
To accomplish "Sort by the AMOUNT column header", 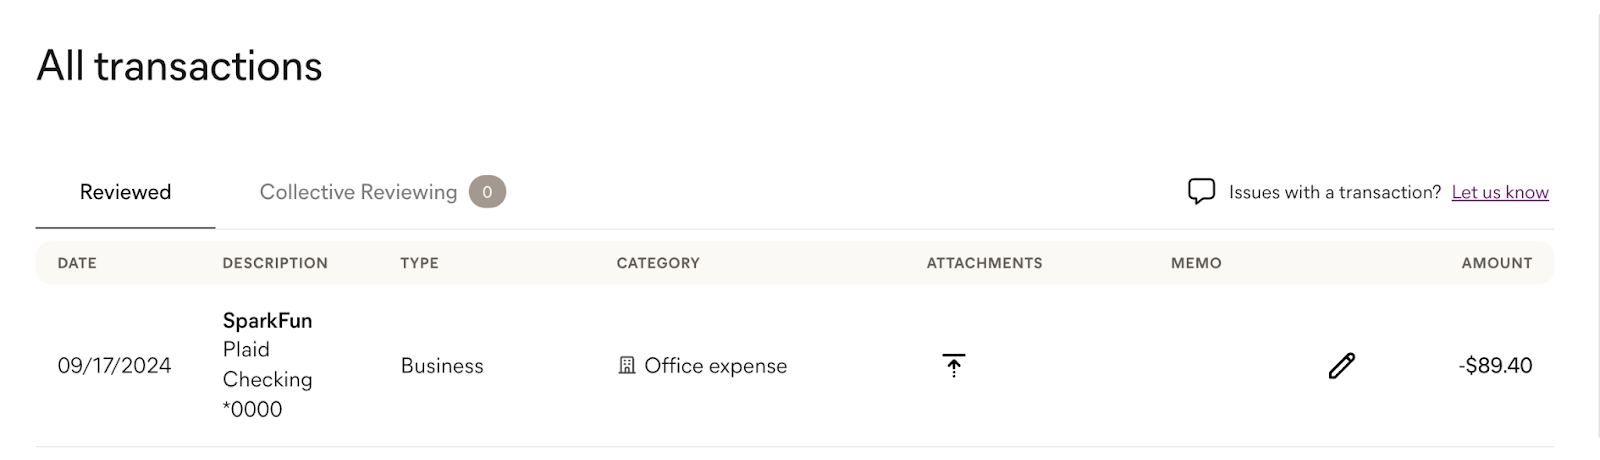I will coord(1497,263).
